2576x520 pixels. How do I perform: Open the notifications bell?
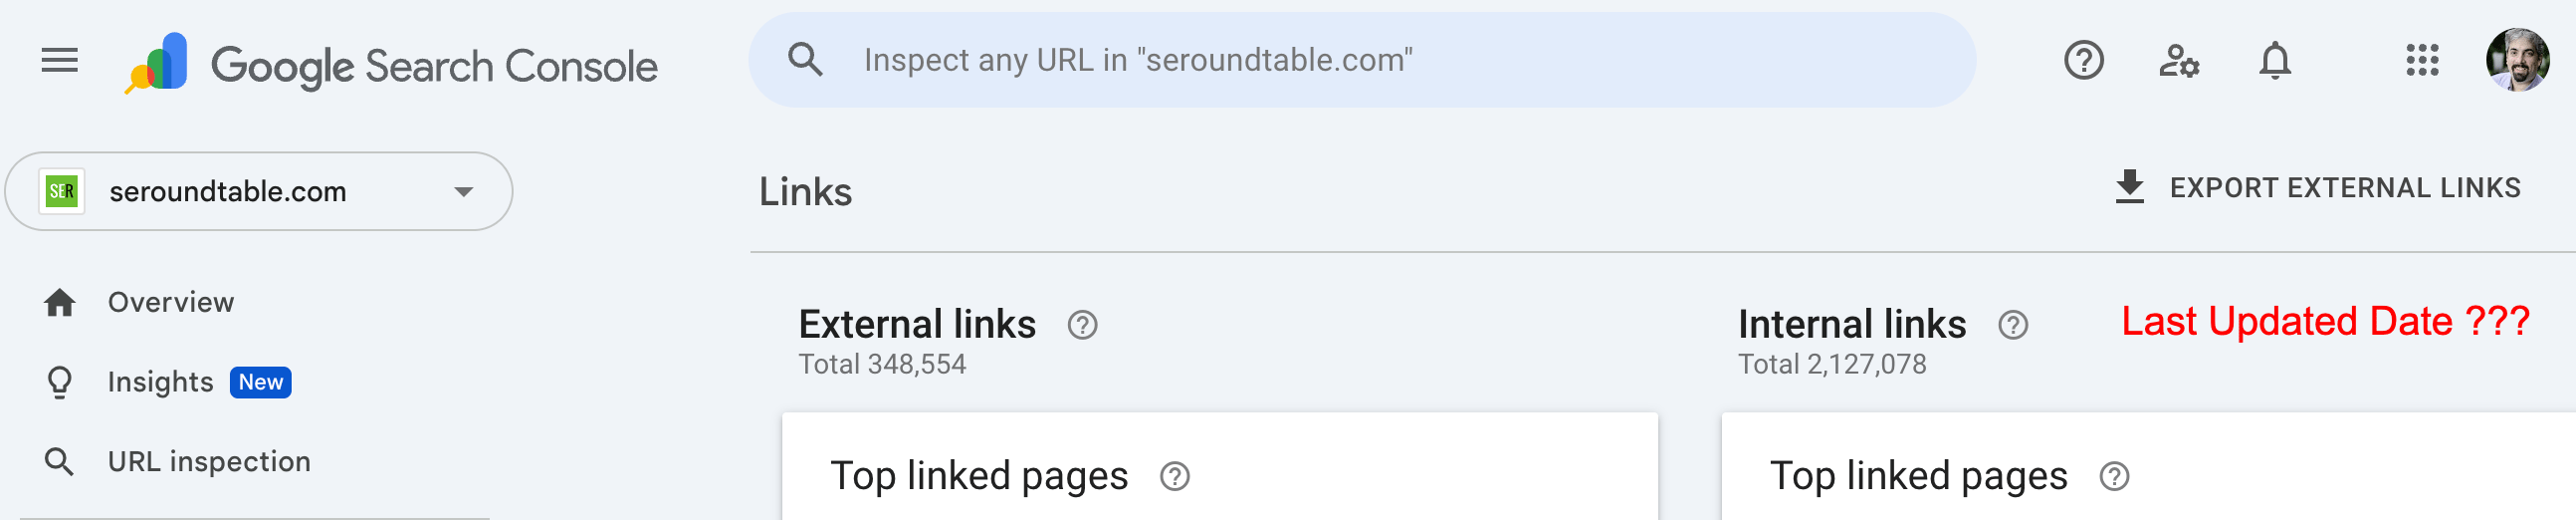pos(2274,61)
